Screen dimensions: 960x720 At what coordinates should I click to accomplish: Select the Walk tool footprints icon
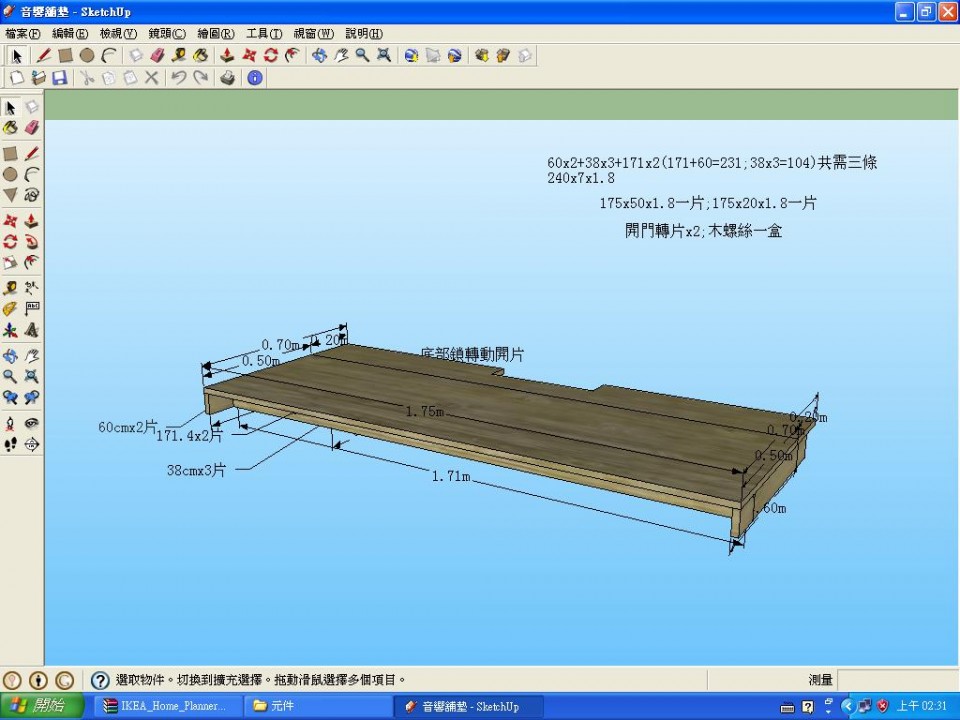tap(10, 445)
